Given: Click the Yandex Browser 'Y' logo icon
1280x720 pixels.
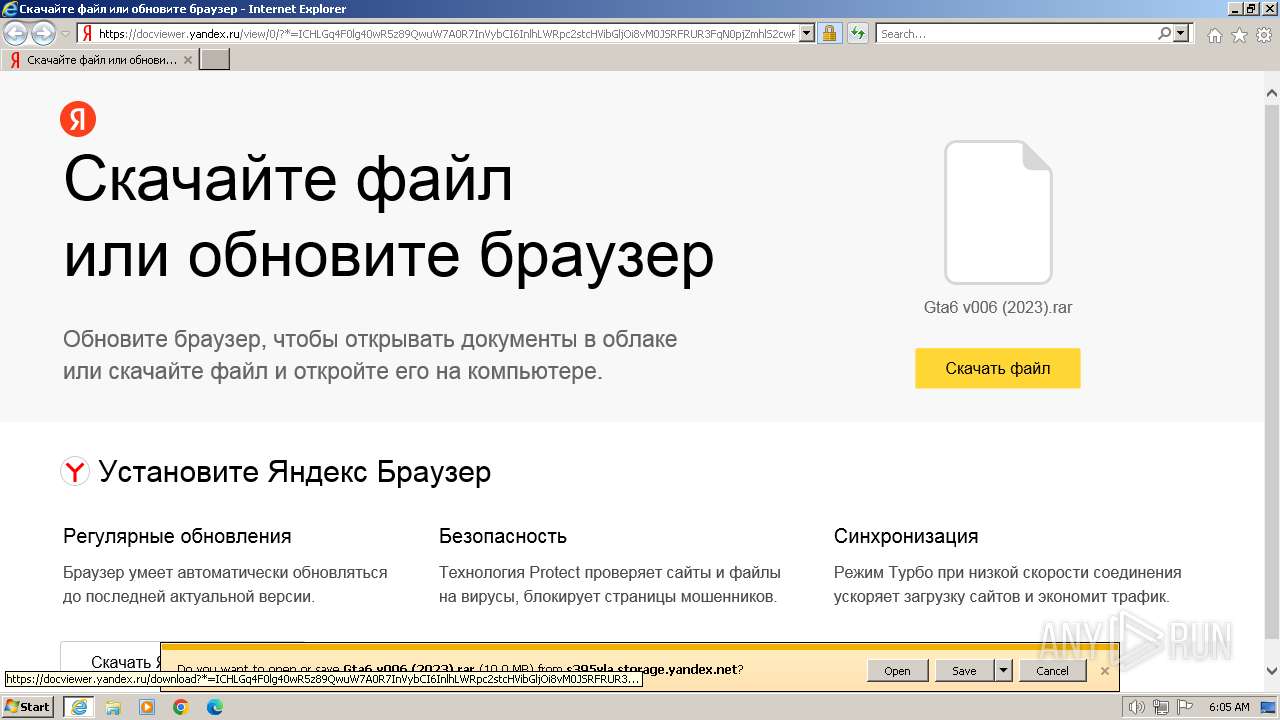Looking at the screenshot, I should tap(75, 472).
